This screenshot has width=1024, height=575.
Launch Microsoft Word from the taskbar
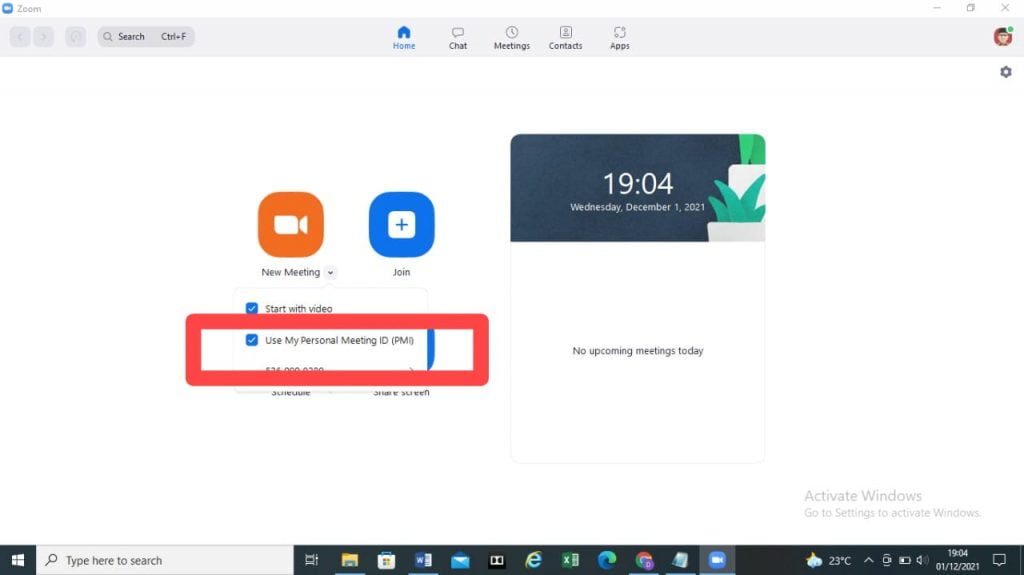pyautogui.click(x=423, y=560)
